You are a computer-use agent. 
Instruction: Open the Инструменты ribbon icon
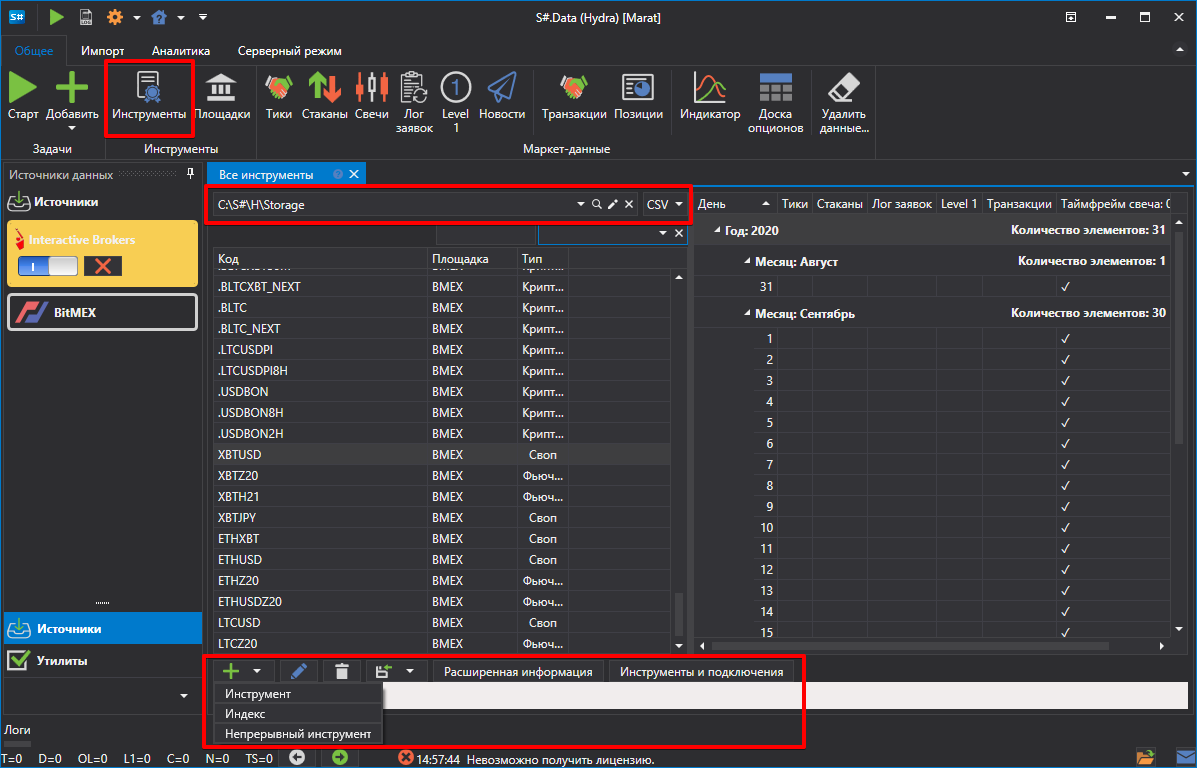click(149, 96)
